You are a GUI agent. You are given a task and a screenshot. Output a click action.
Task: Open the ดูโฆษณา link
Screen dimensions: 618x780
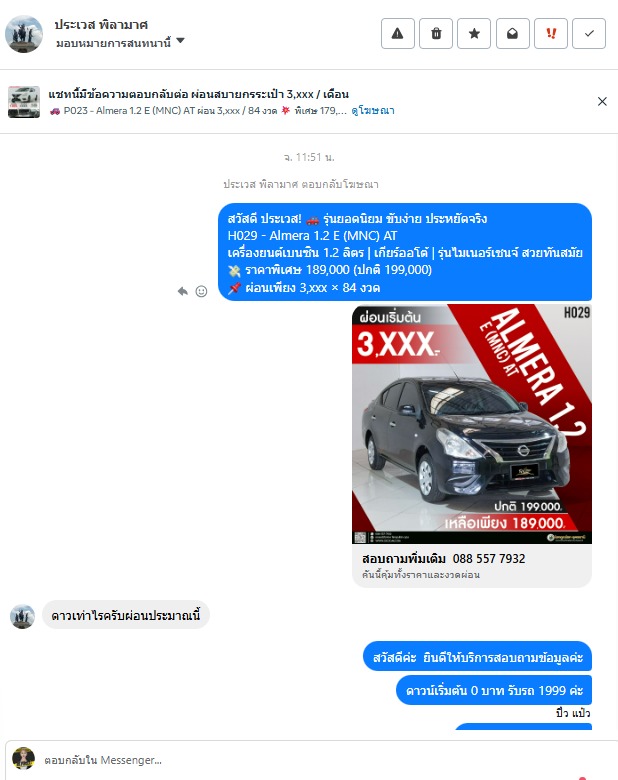pyautogui.click(x=373, y=110)
